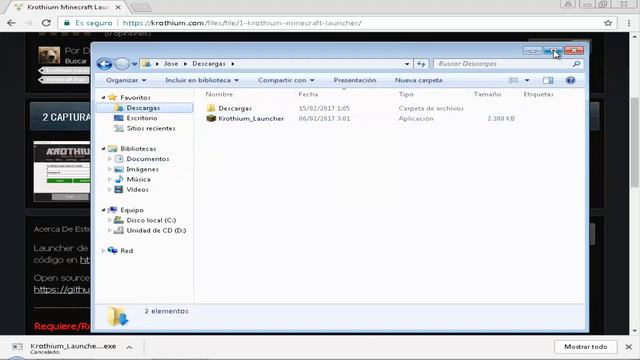
Task: Open the Organizar menu
Action: point(126,80)
